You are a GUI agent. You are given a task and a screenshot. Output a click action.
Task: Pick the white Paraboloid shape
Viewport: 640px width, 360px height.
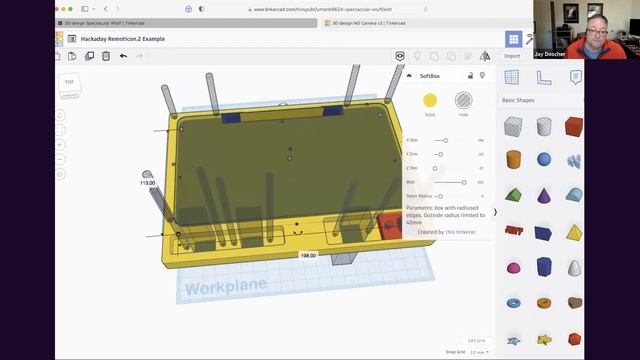pyautogui.click(x=574, y=268)
